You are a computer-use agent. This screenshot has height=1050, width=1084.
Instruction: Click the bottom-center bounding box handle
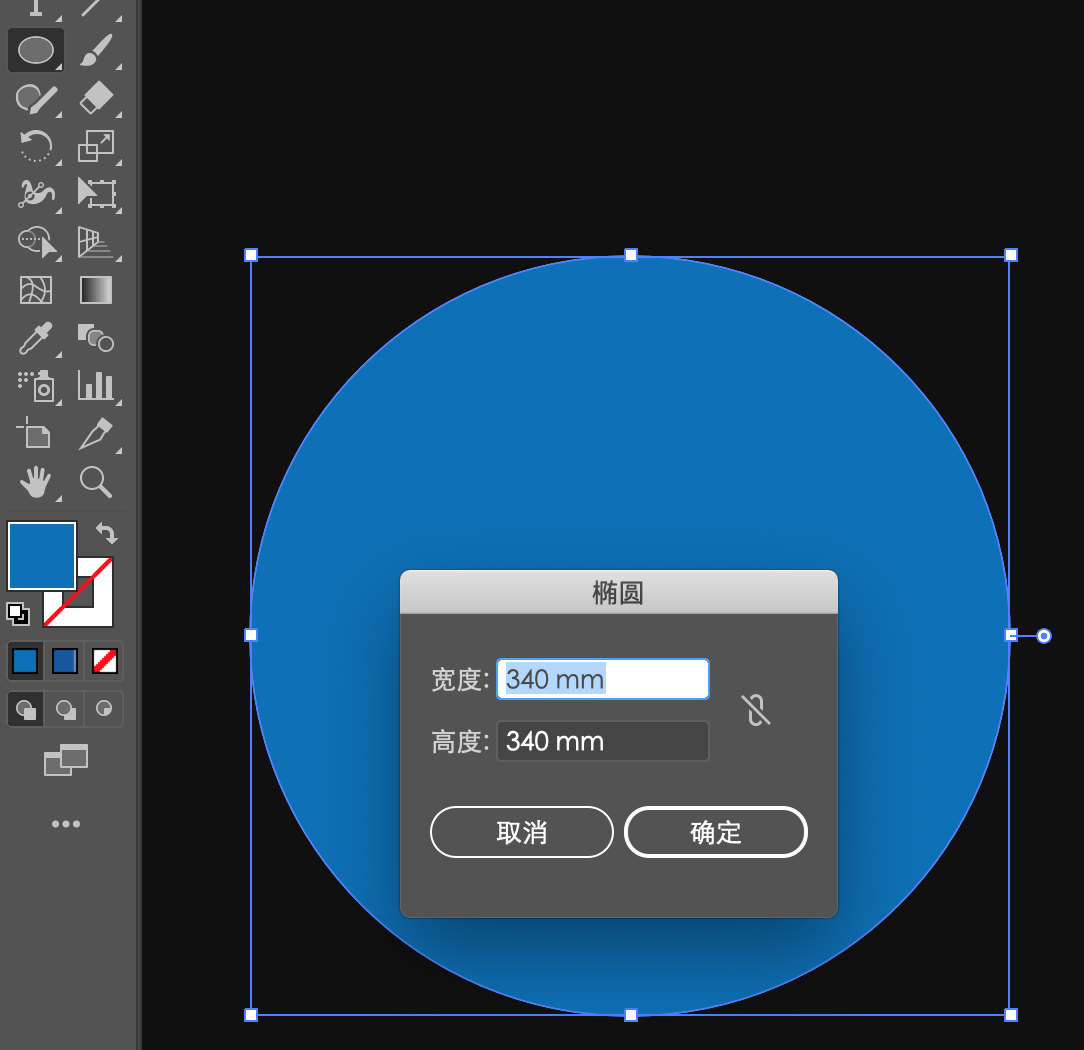pyautogui.click(x=630, y=1015)
